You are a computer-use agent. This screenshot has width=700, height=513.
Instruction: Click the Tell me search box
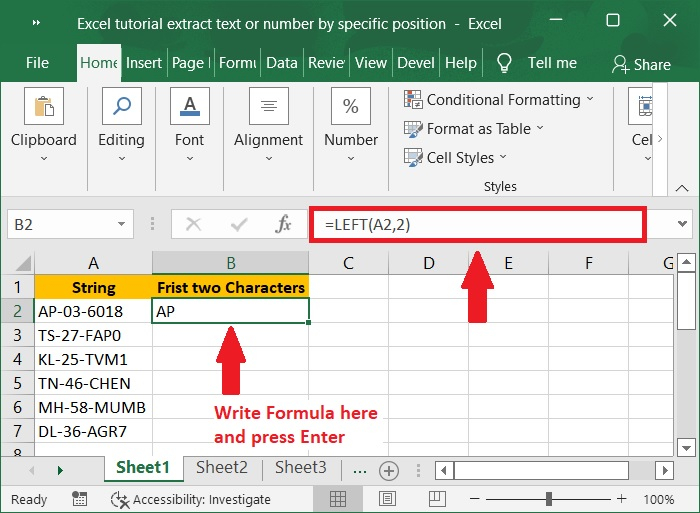pyautogui.click(x=552, y=63)
